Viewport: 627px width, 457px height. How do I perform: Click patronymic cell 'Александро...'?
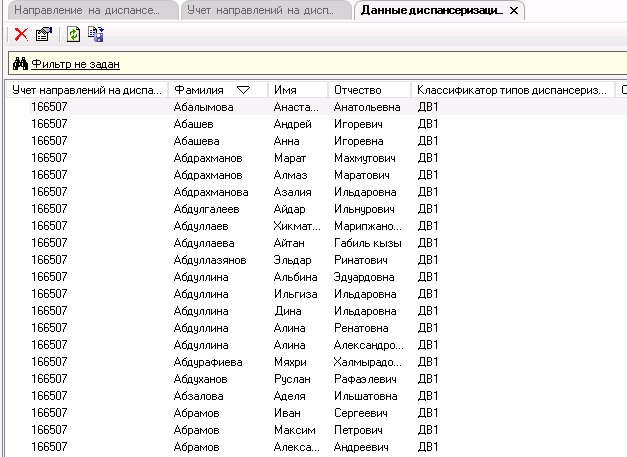369,345
